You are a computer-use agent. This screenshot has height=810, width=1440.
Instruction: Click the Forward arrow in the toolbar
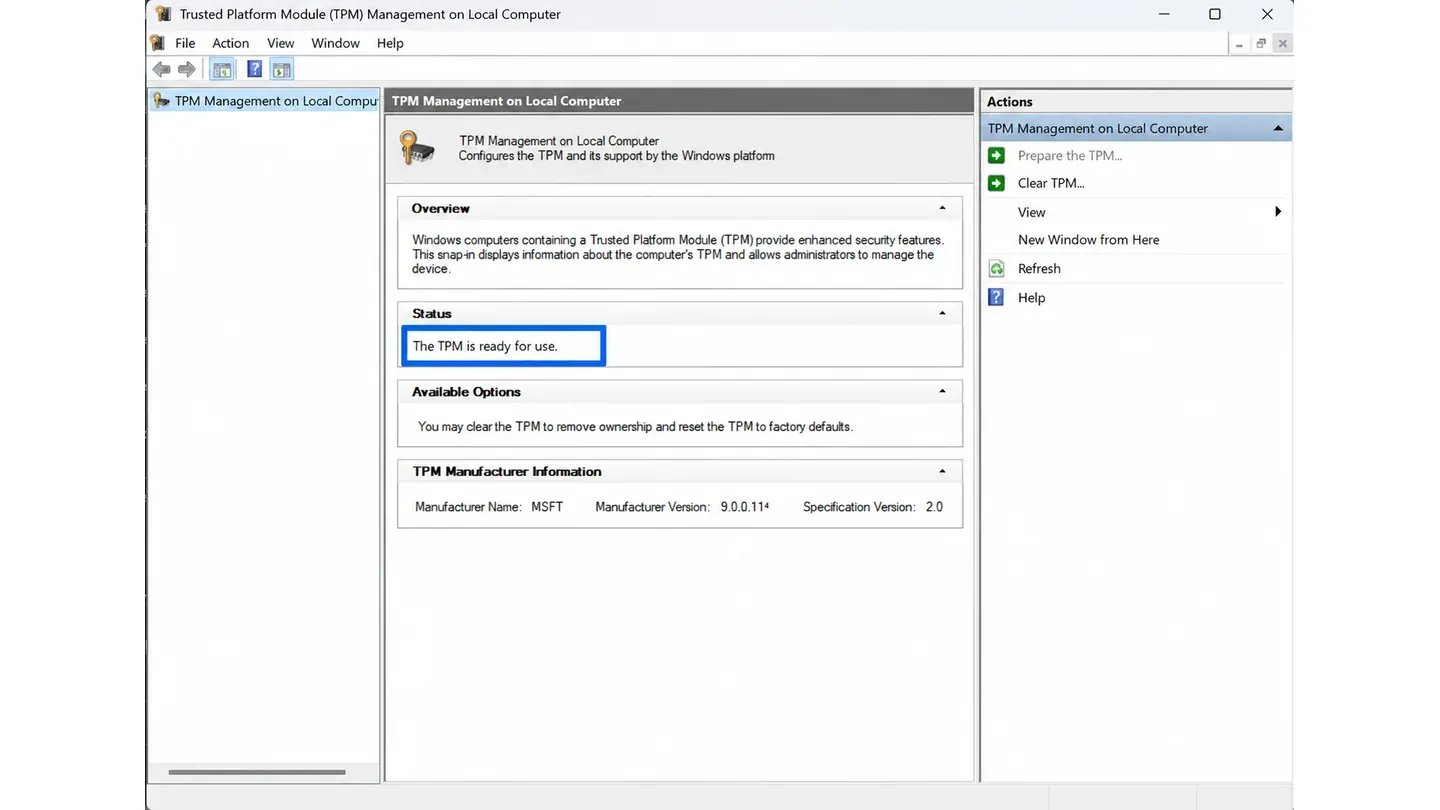coord(186,69)
